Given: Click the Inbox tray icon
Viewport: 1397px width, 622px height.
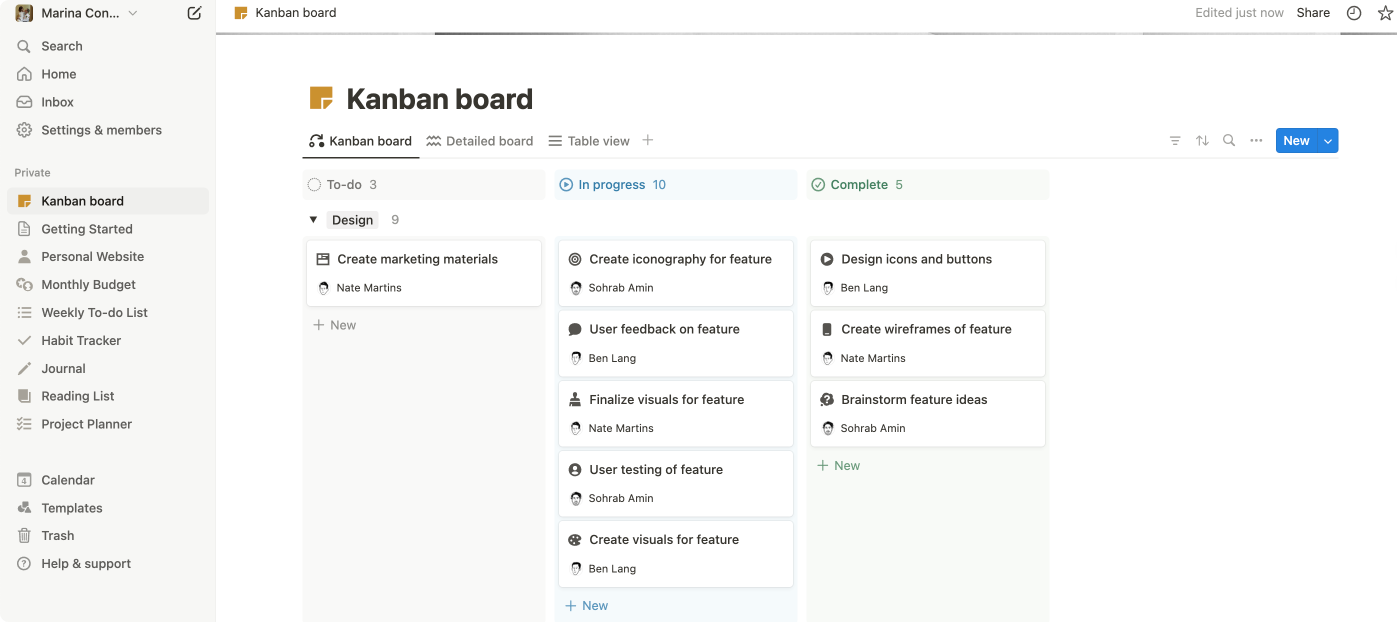Looking at the screenshot, I should click(24, 102).
